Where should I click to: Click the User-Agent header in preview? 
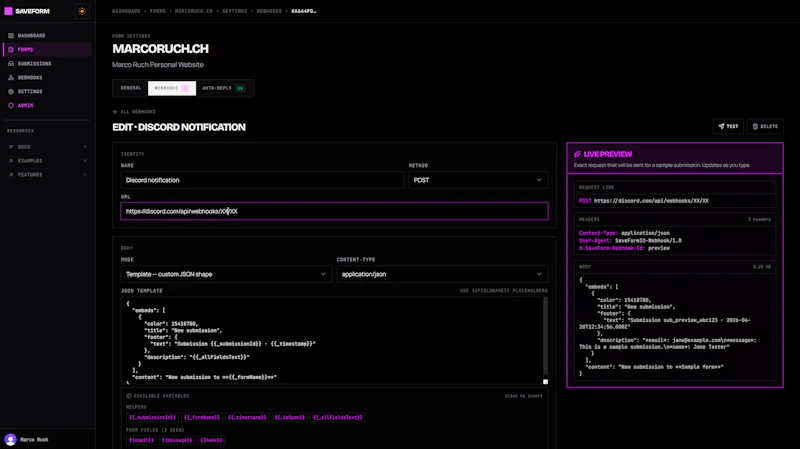click(x=630, y=240)
